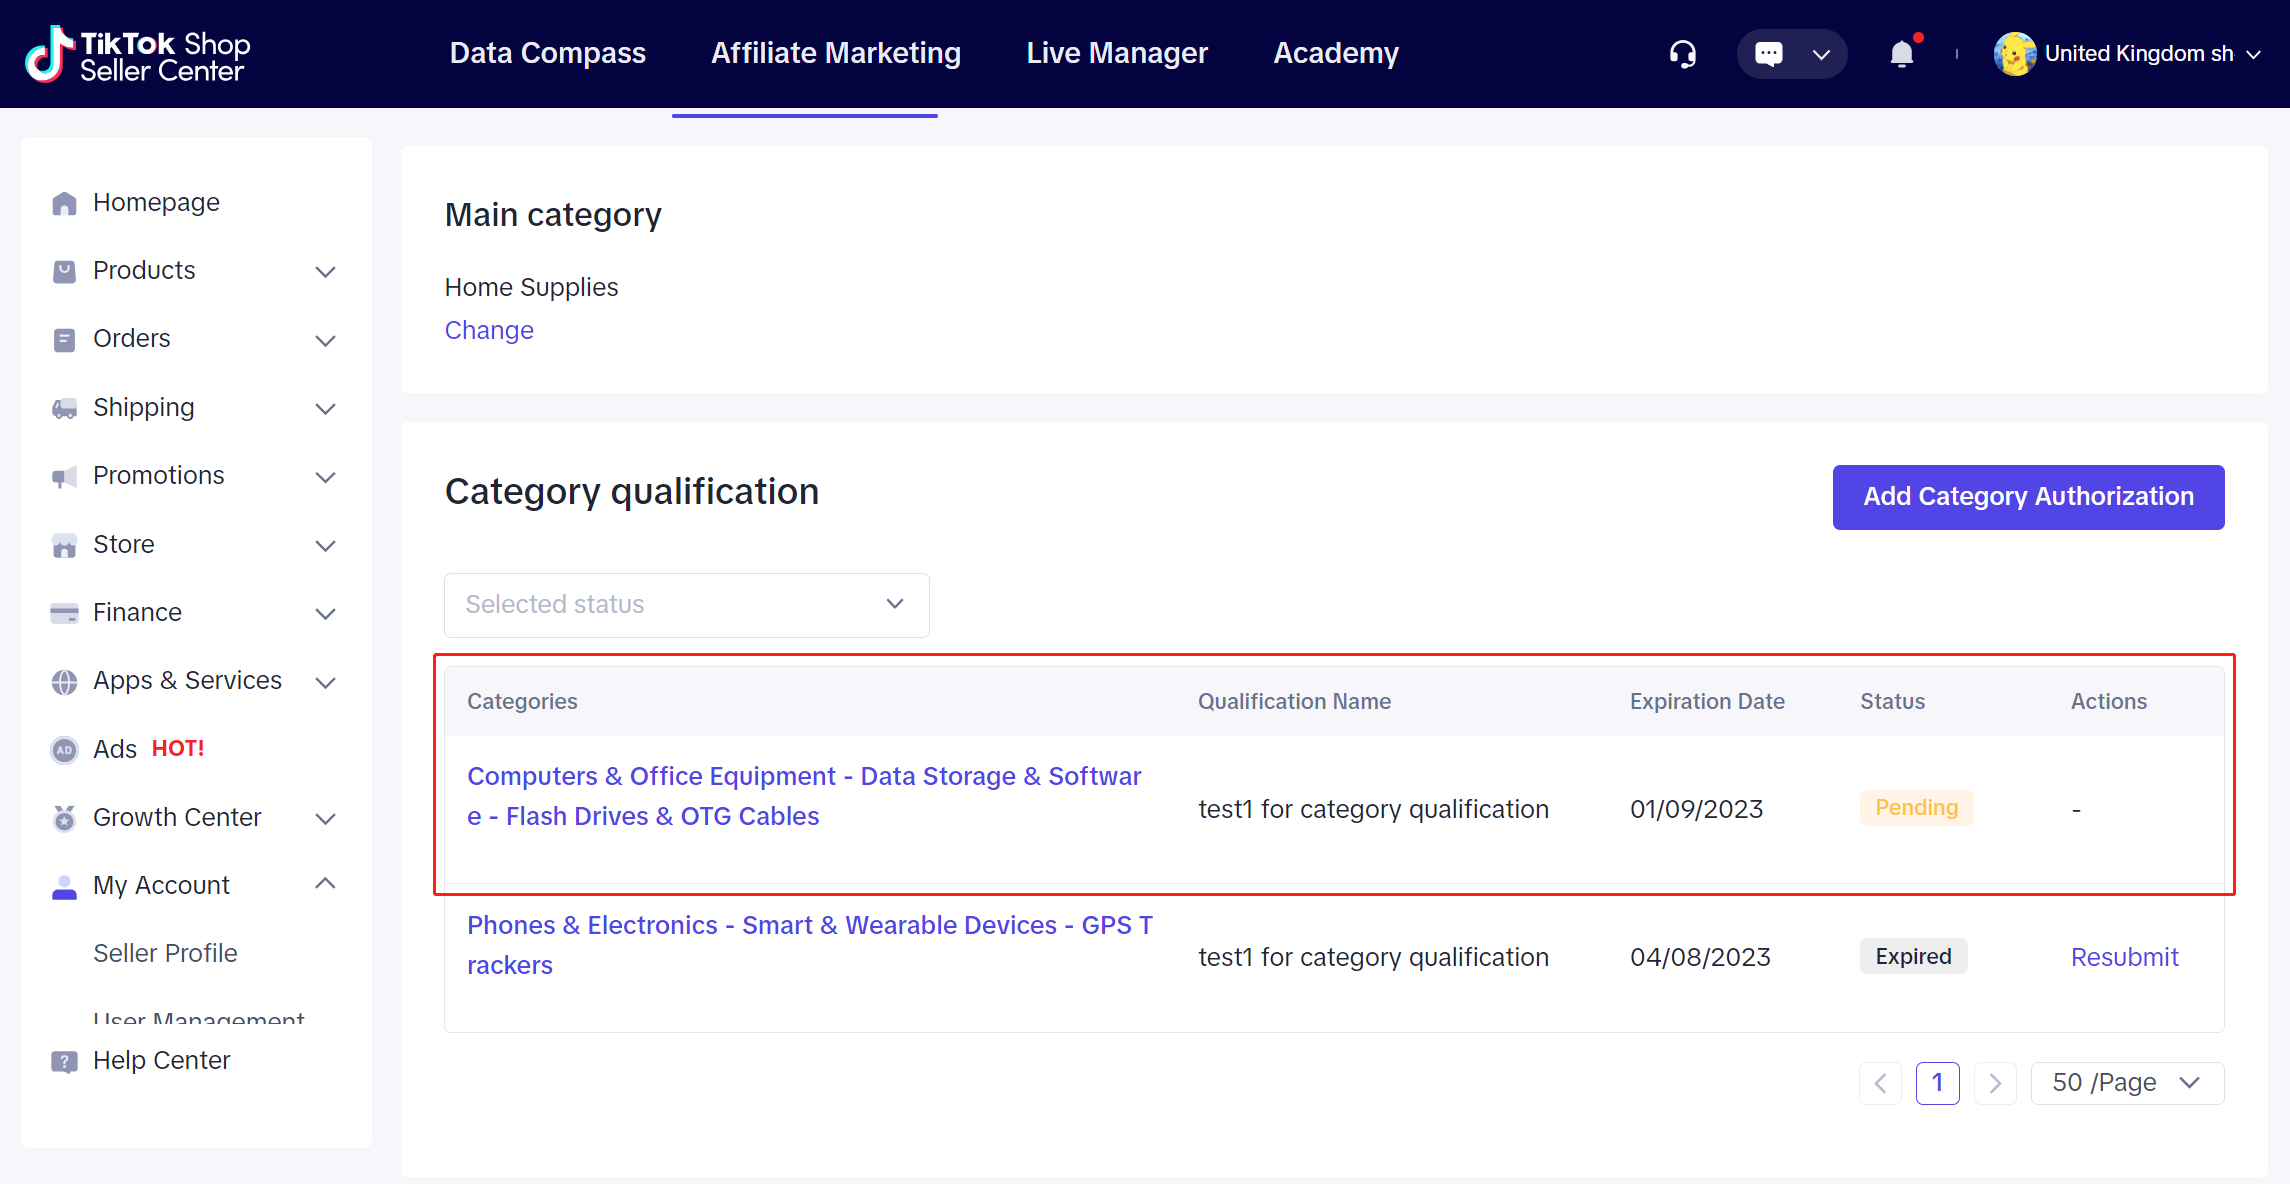Click Add Category Authorization button
Image resolution: width=2290 pixels, height=1184 pixels.
point(2027,497)
